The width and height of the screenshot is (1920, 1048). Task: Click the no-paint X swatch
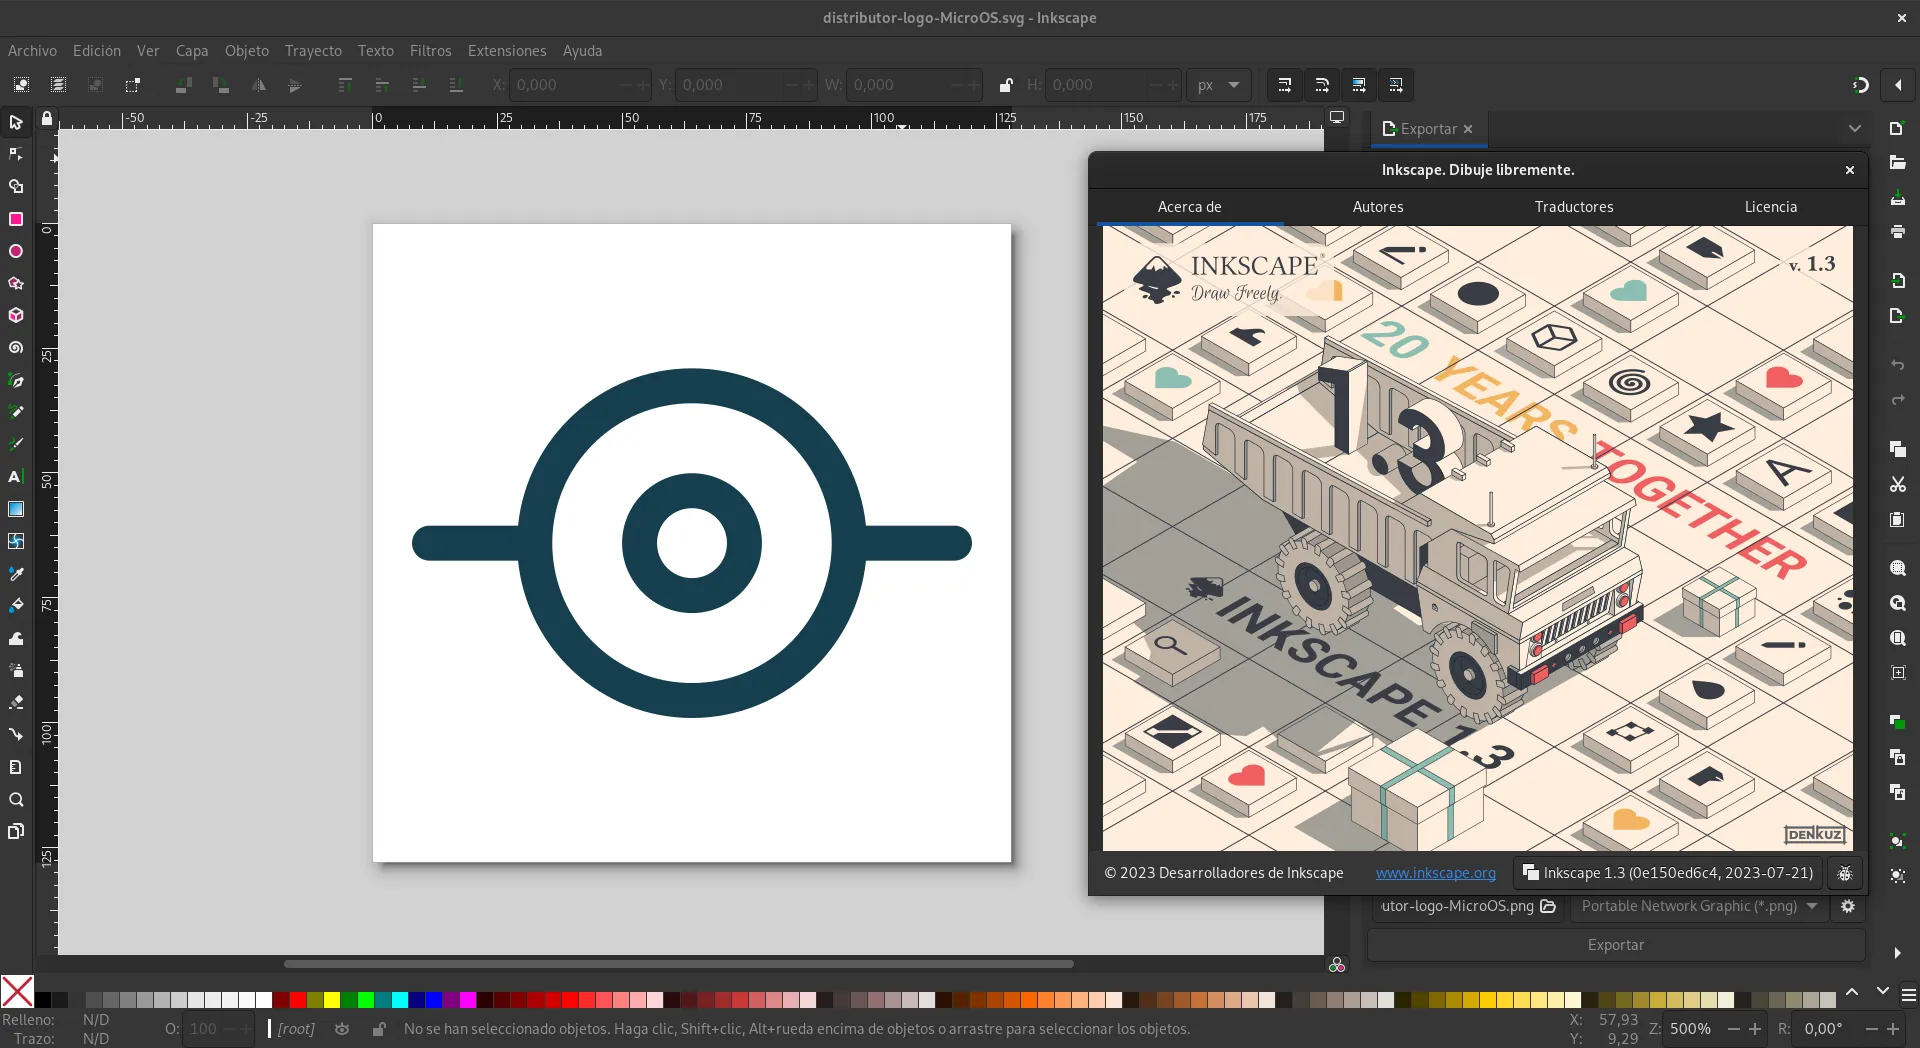coord(17,992)
